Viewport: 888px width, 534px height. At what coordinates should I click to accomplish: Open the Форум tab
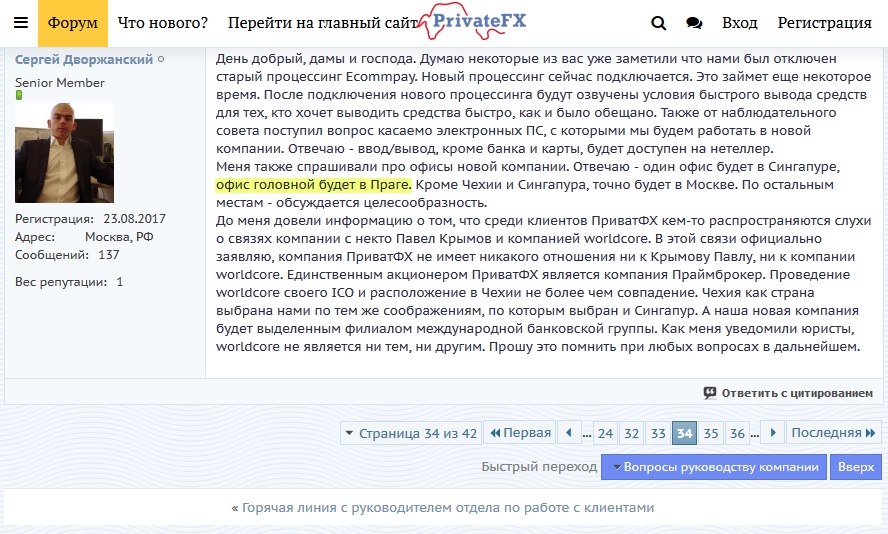click(72, 23)
